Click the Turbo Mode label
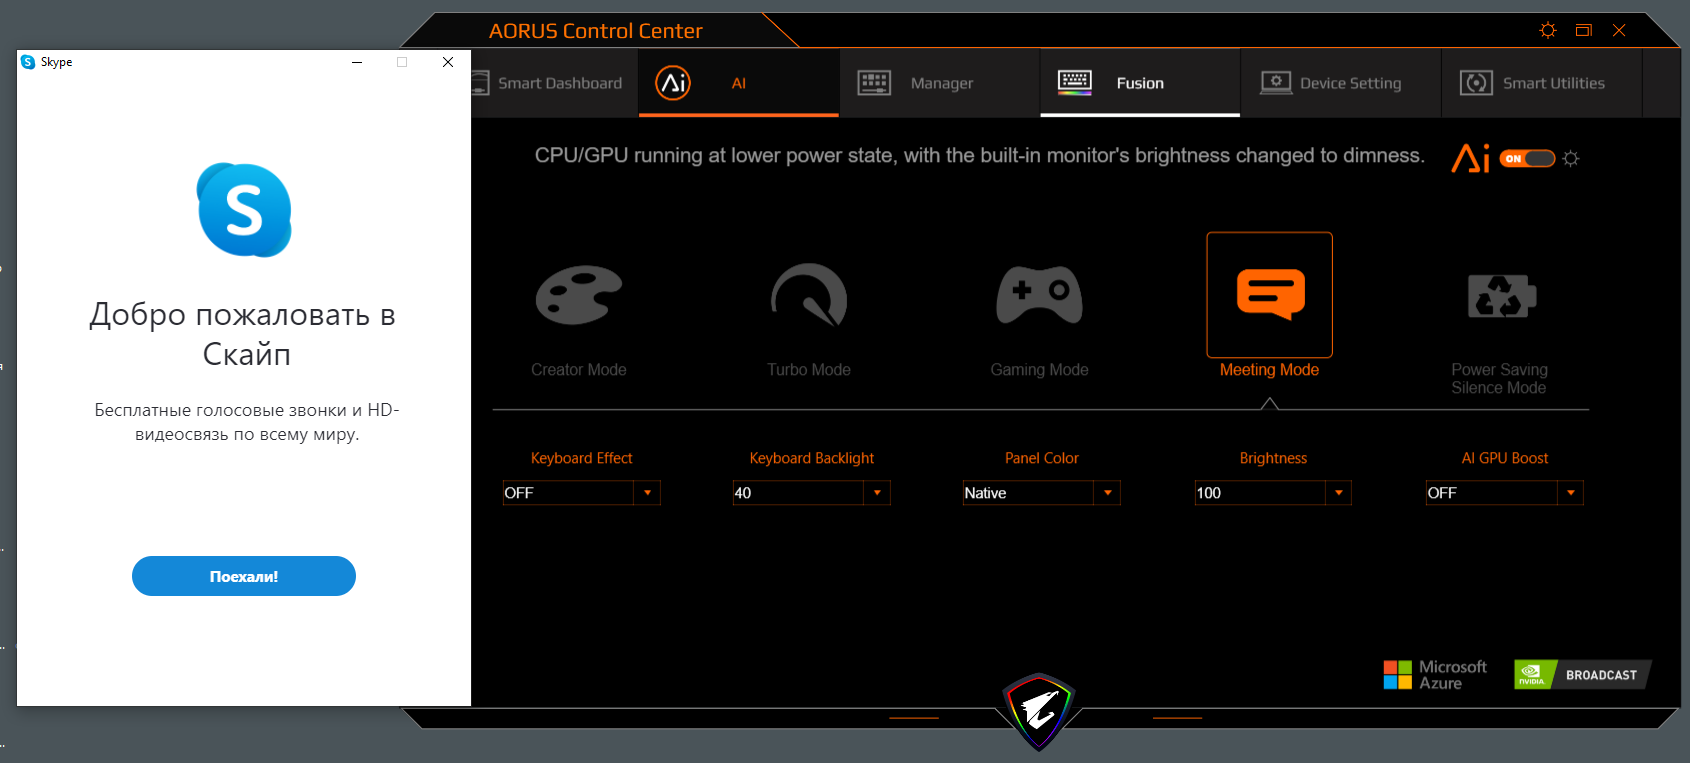The image size is (1690, 763). click(x=809, y=370)
